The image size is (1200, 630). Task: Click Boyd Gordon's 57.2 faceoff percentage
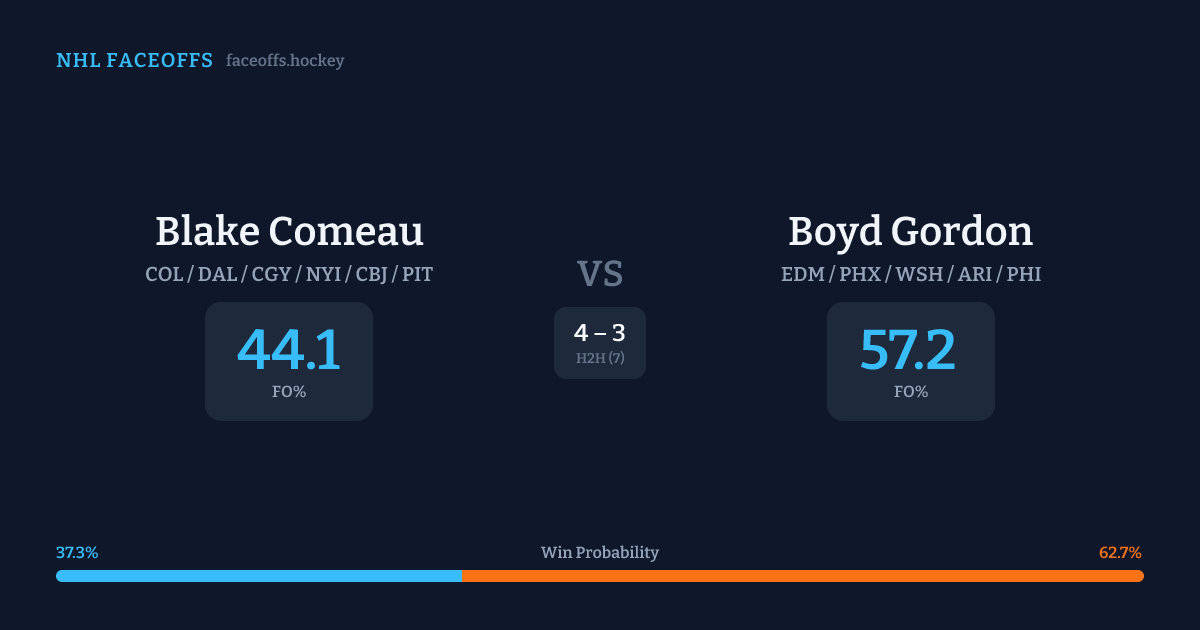pyautogui.click(x=908, y=350)
